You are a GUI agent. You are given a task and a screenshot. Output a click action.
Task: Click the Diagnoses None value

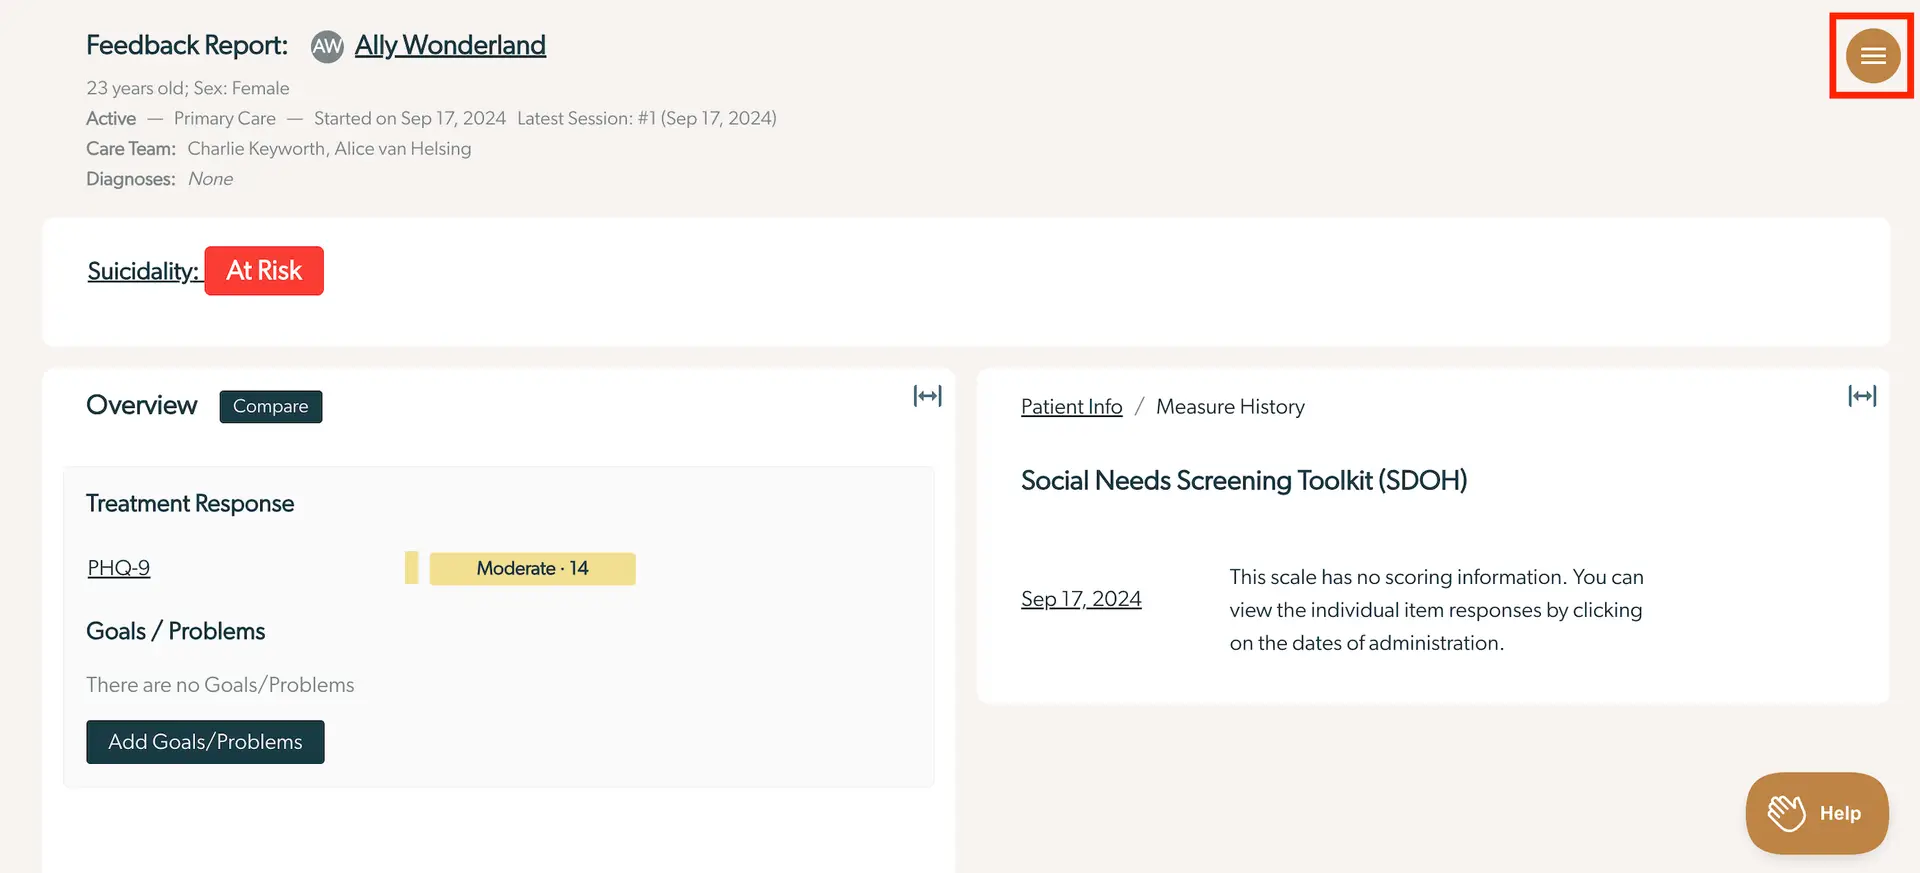210,179
